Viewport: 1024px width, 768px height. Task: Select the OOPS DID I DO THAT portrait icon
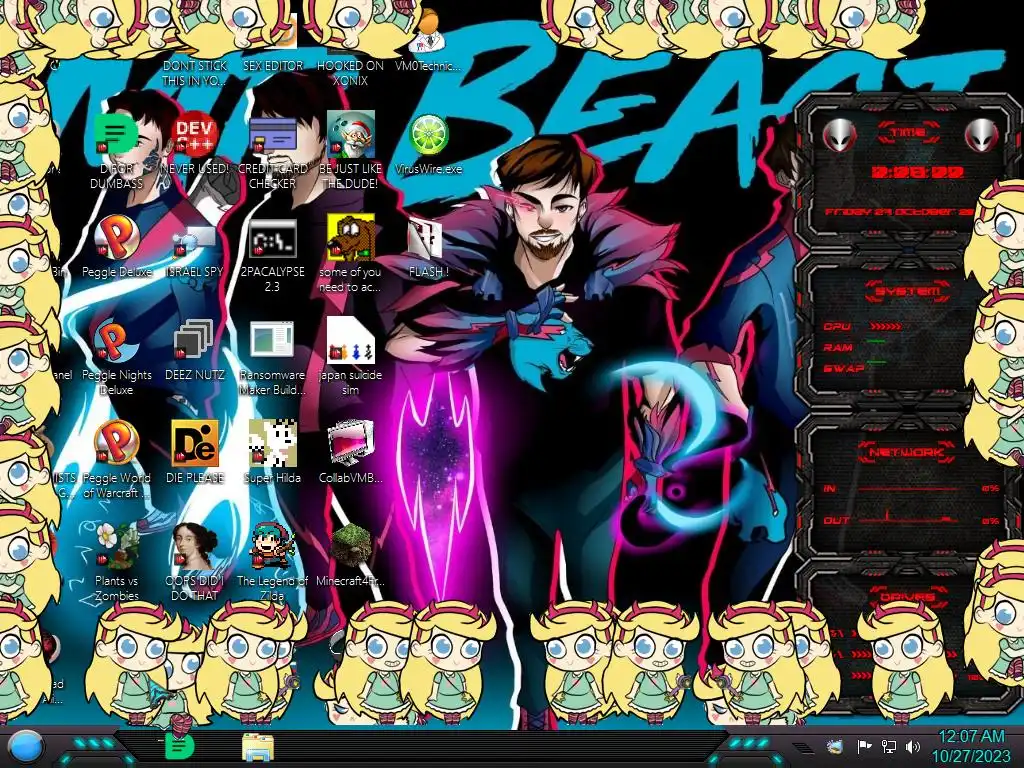pos(194,546)
